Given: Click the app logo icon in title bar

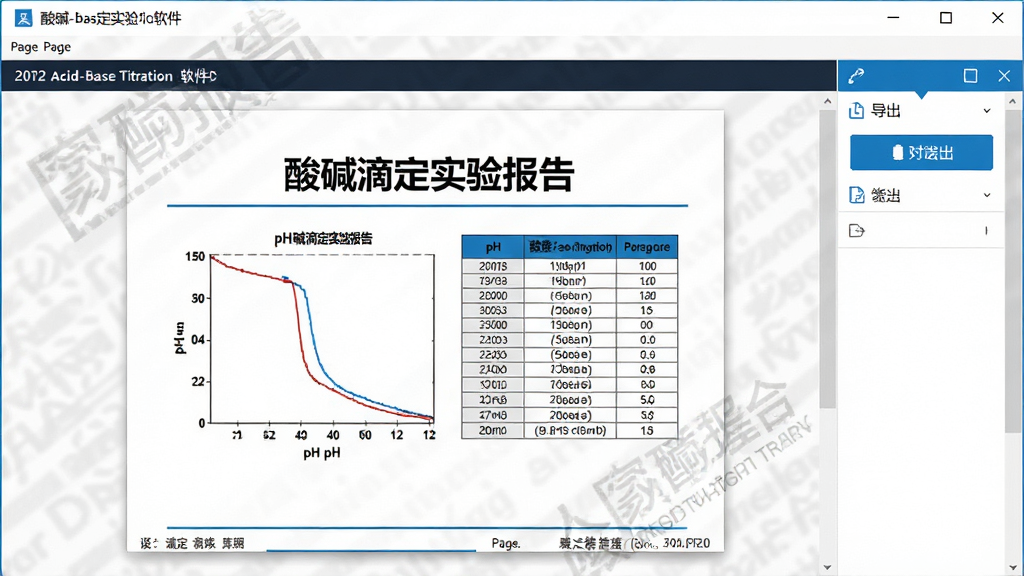Looking at the screenshot, I should tap(24, 18).
